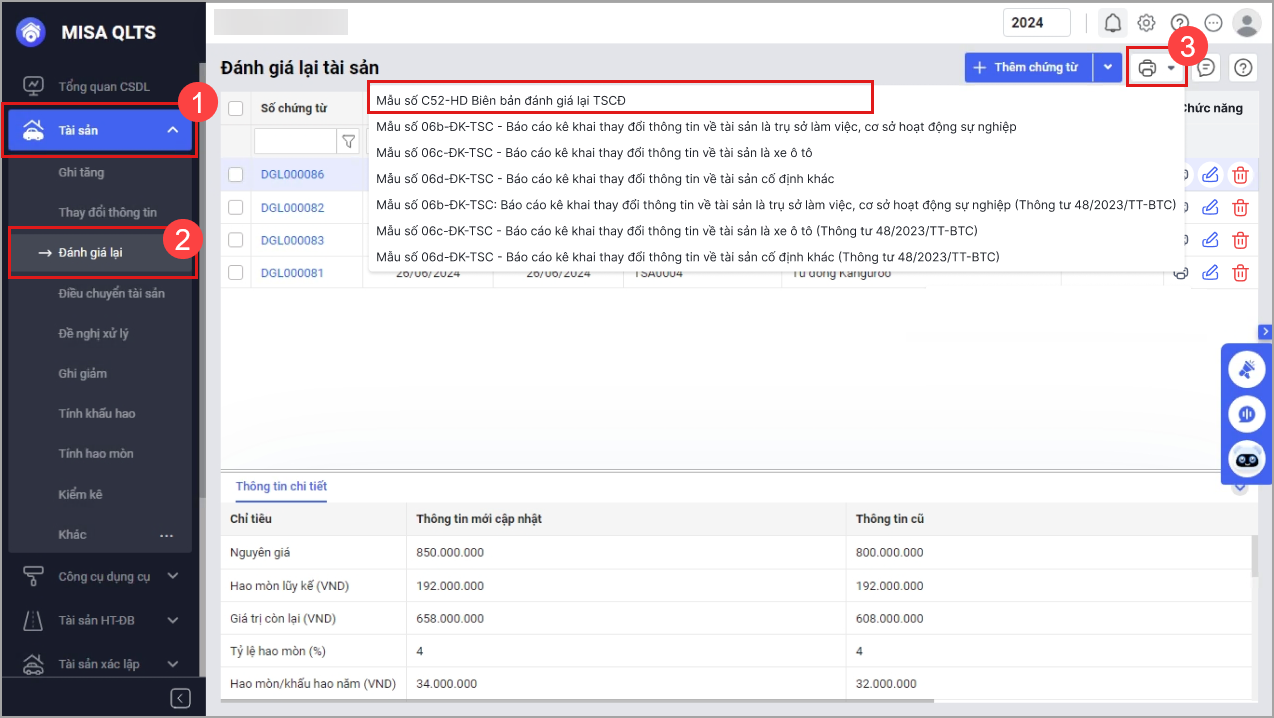The image size is (1274, 718).
Task: Check the box for voucher DGL000086
Action: tap(236, 175)
